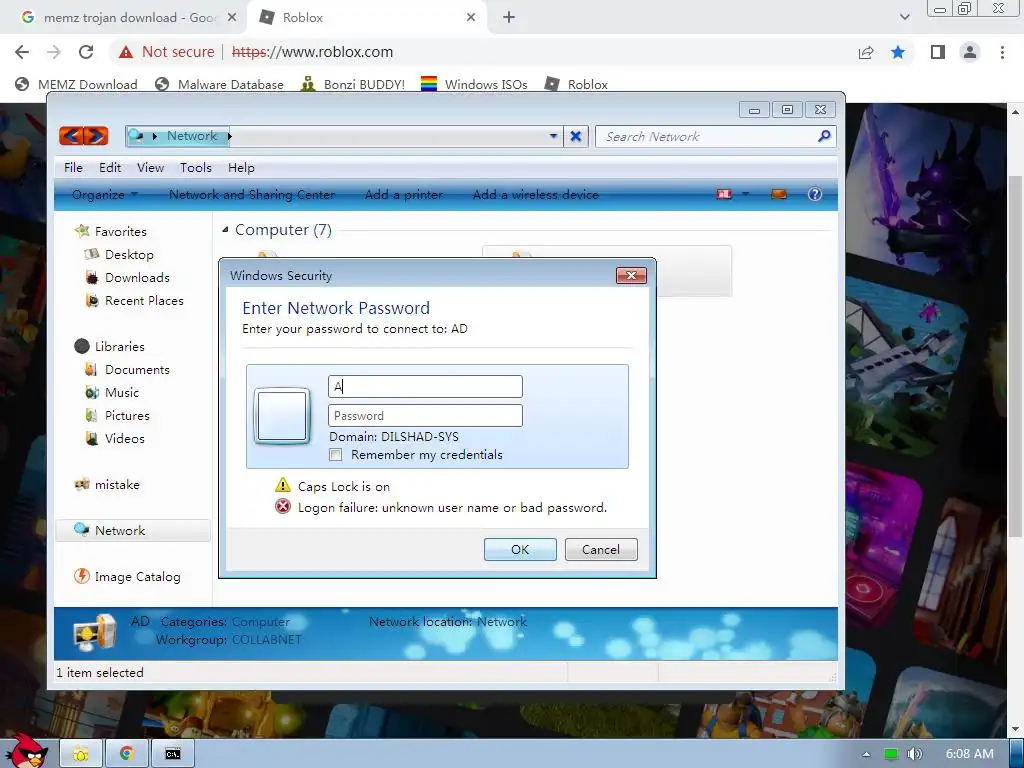Click the search magnifier icon in Search Network box
Viewport: 1024px width, 768px height.
click(824, 136)
